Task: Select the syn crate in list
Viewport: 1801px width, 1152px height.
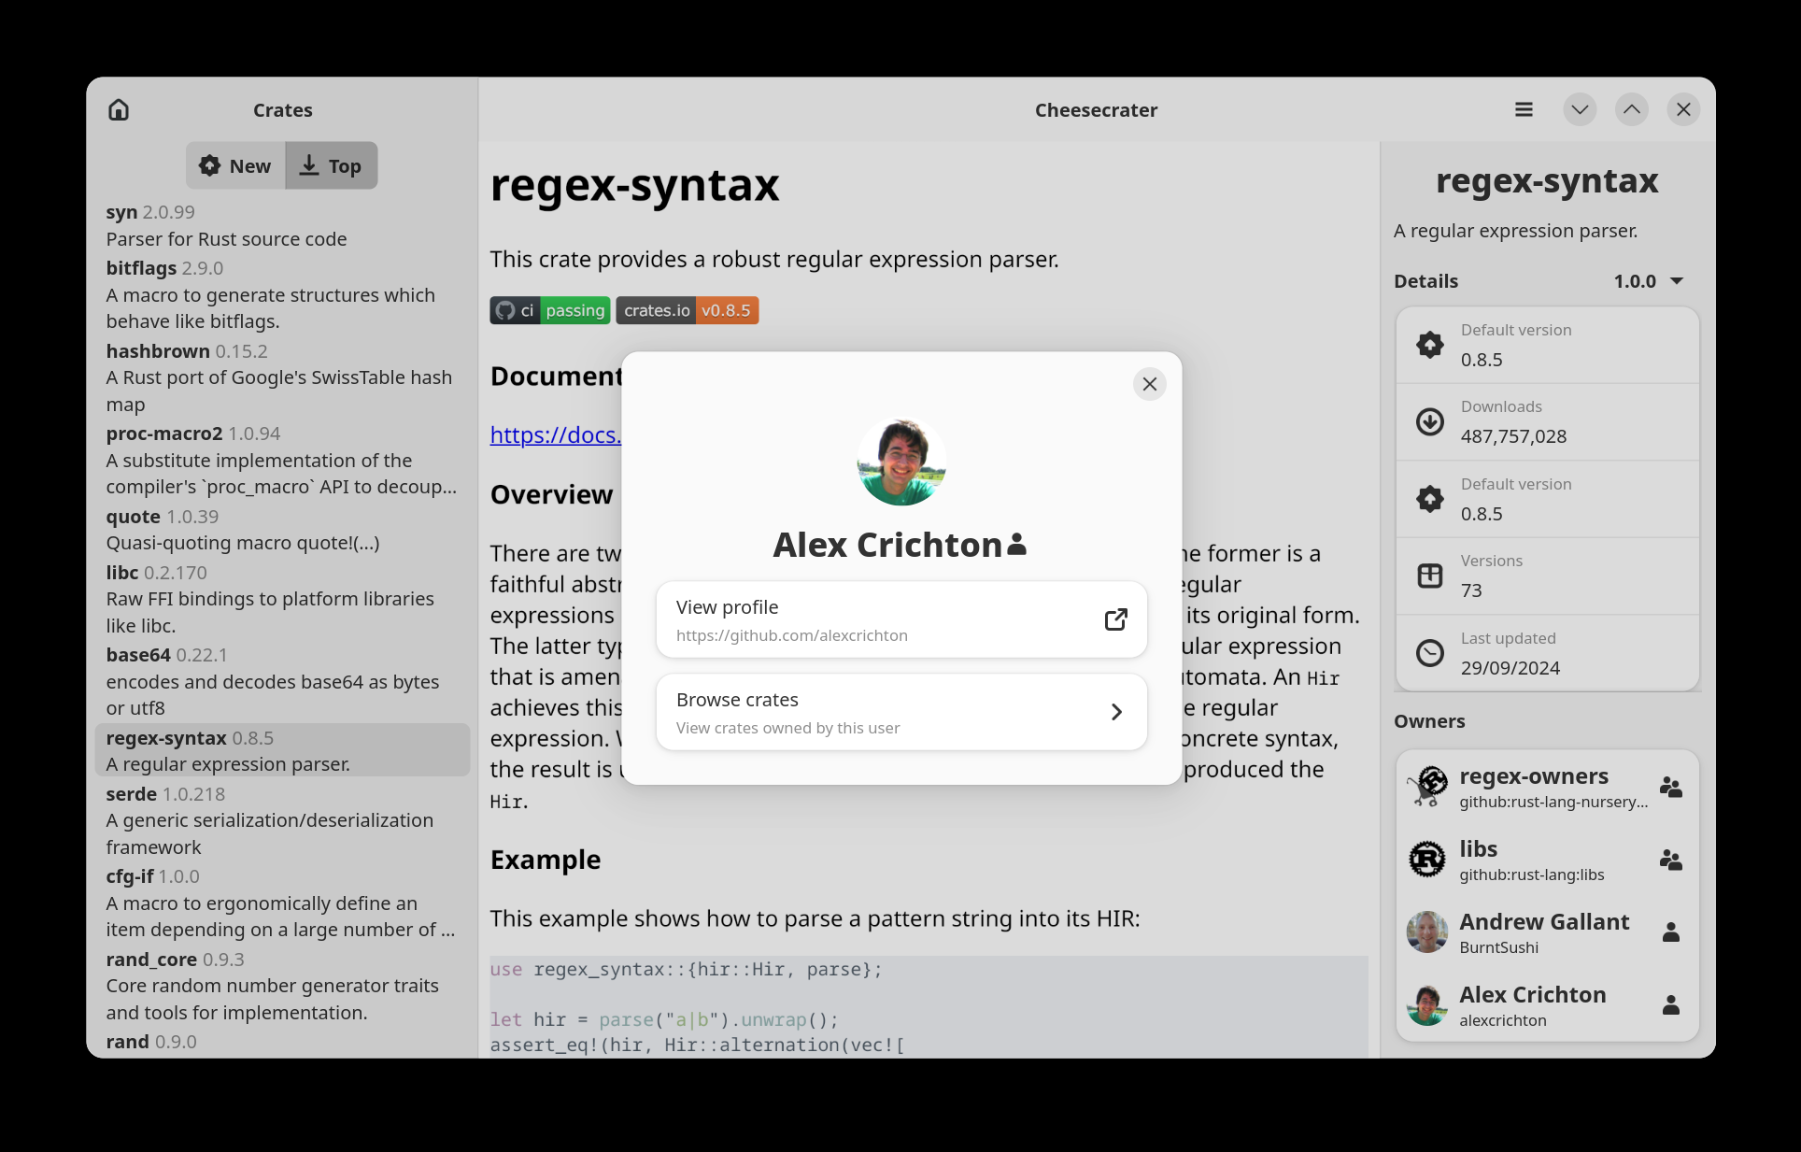Action: (x=282, y=225)
